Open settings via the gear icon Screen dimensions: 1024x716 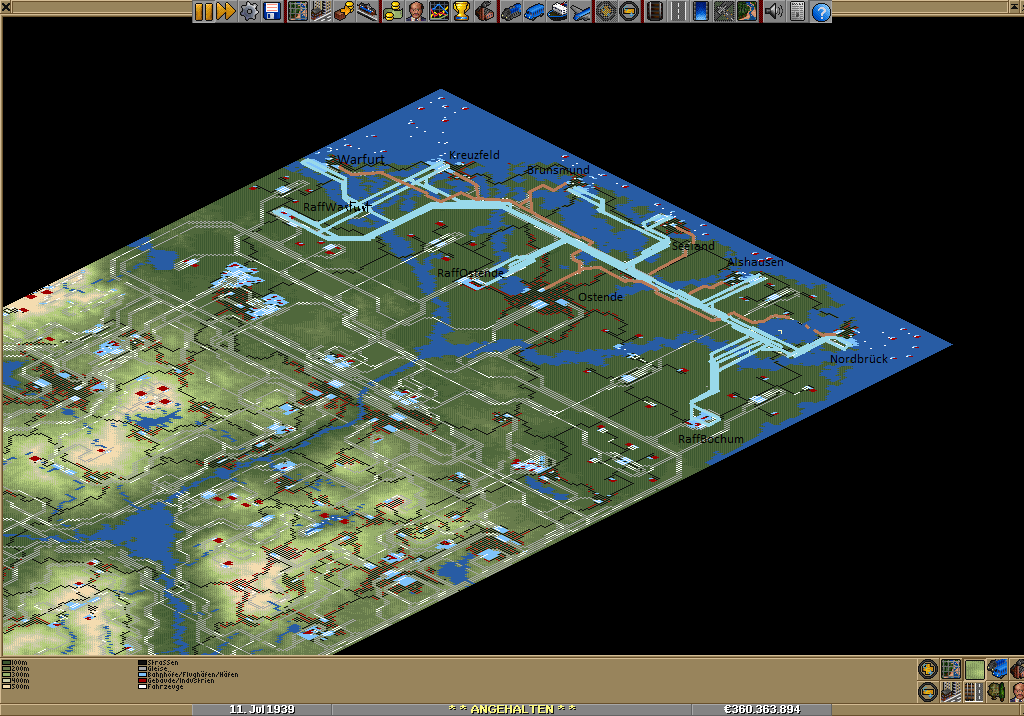click(249, 12)
